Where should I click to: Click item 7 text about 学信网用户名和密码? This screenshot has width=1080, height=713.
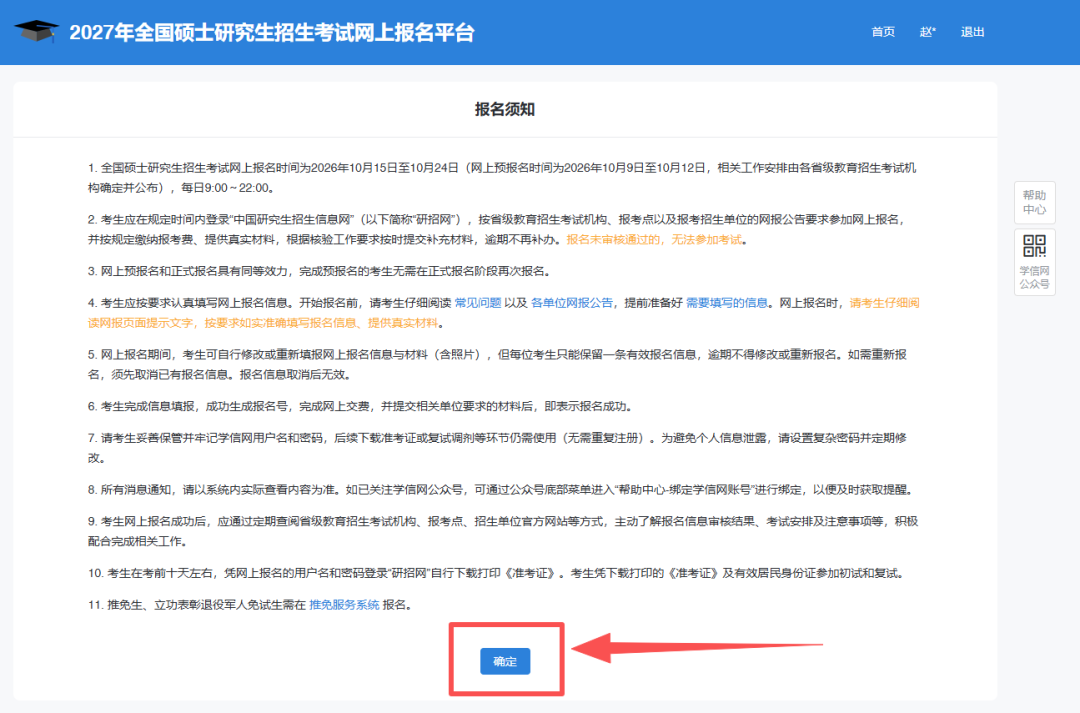497,448
